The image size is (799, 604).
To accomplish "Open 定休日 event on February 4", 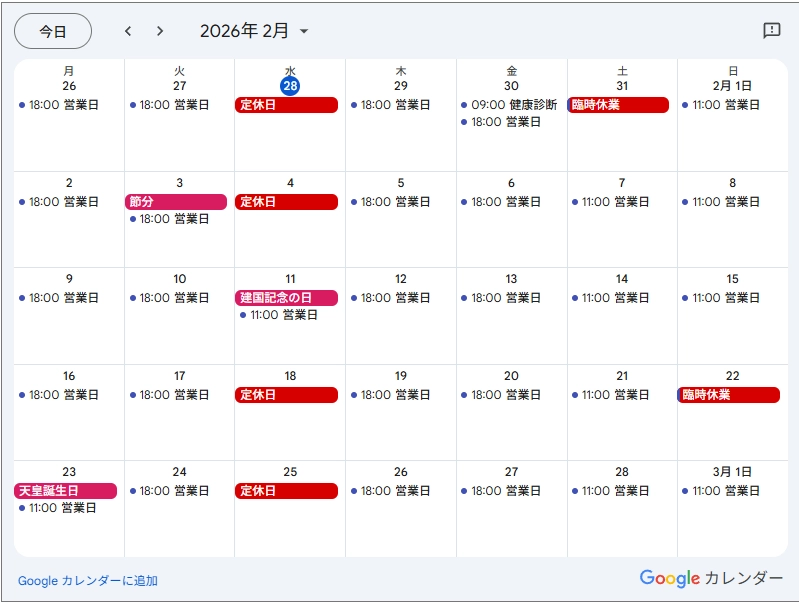I will (x=287, y=202).
